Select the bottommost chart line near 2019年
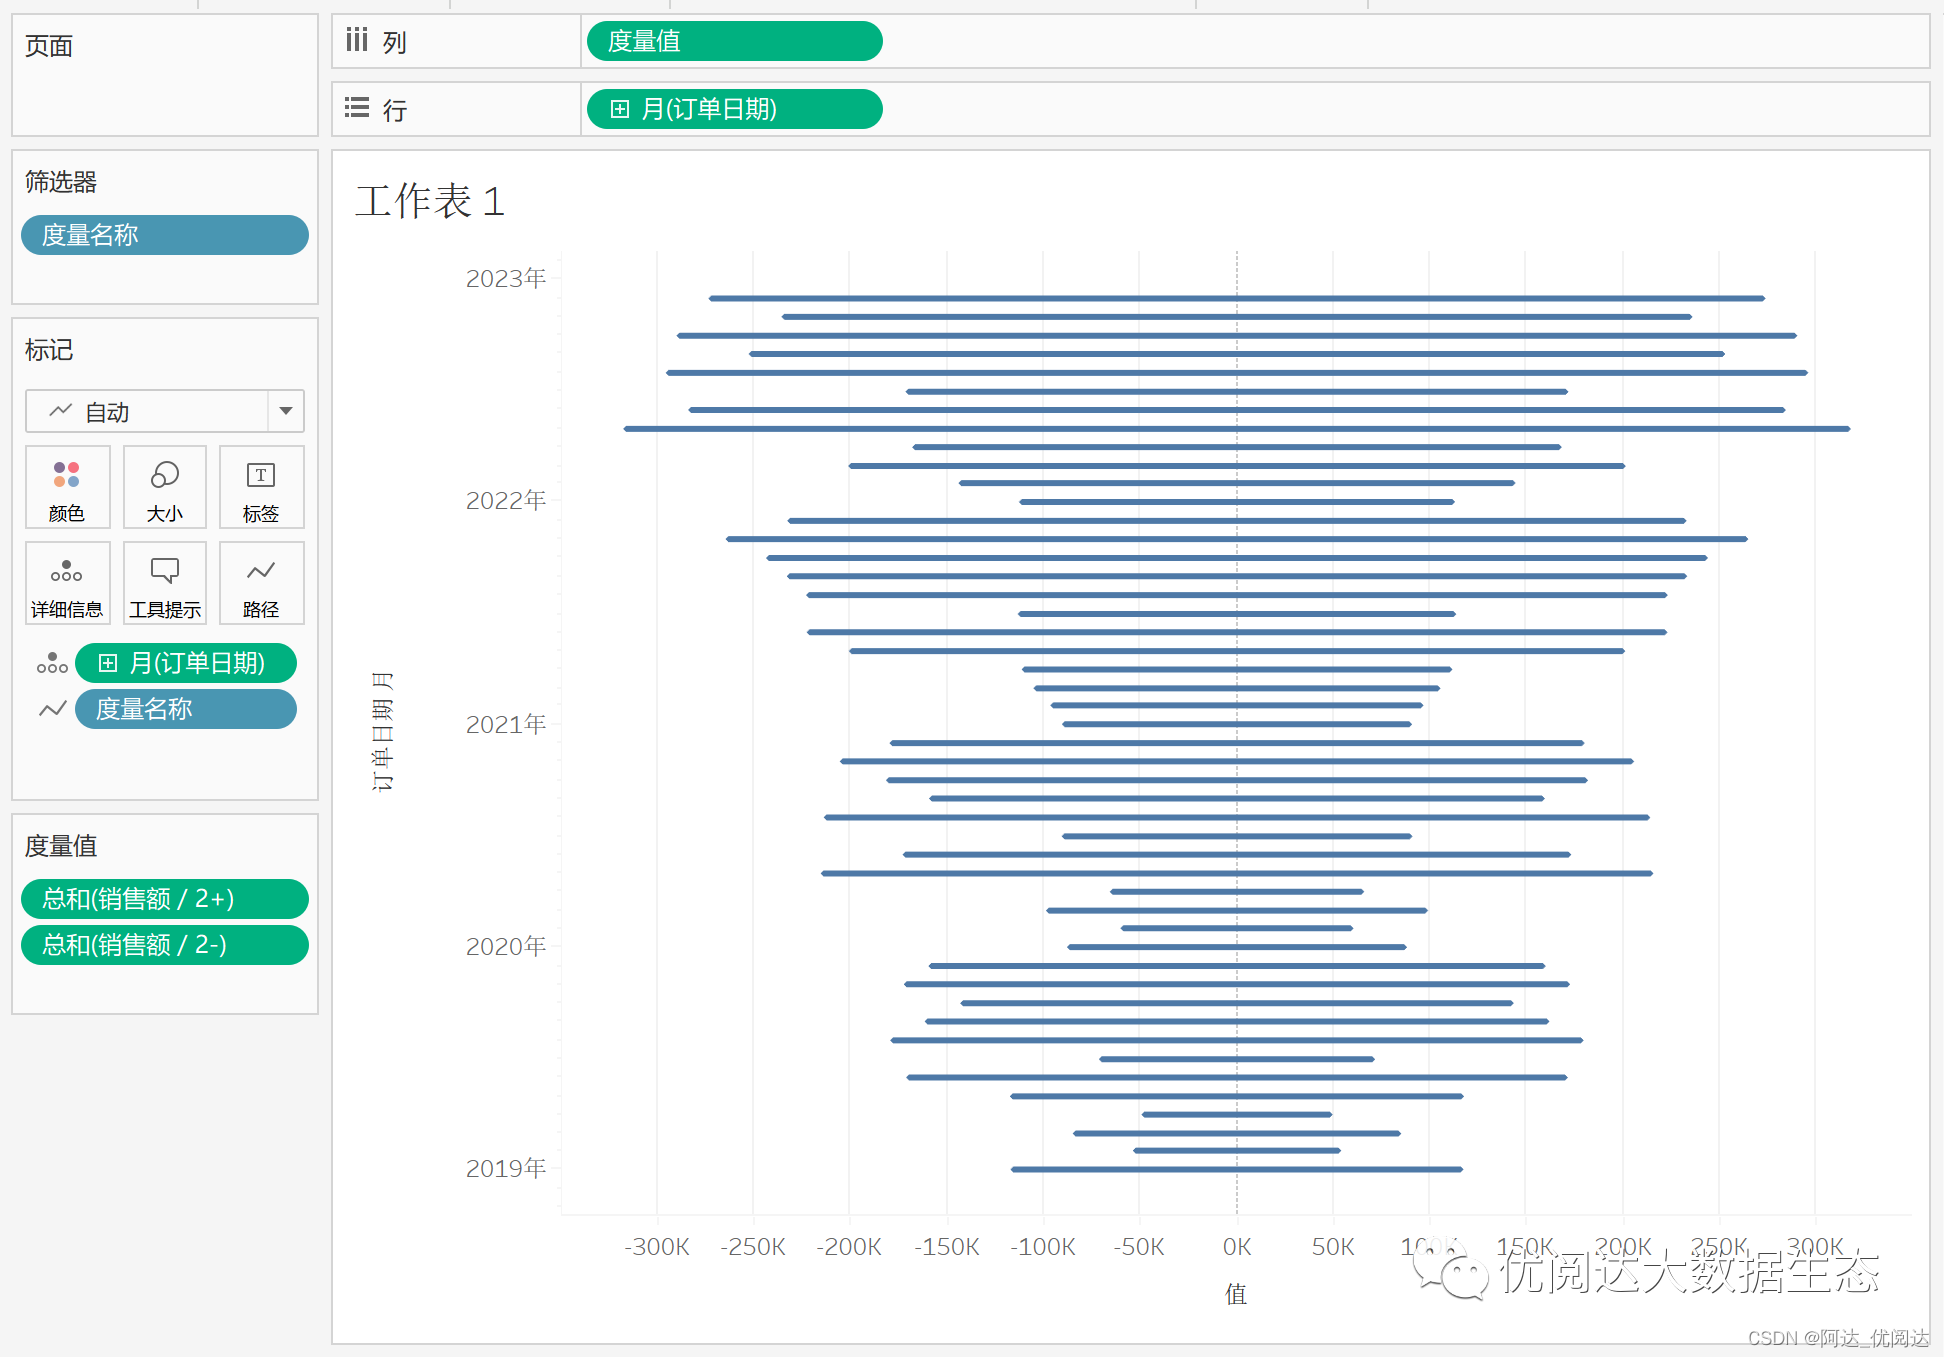This screenshot has height=1357, width=1944. pos(1237,1169)
